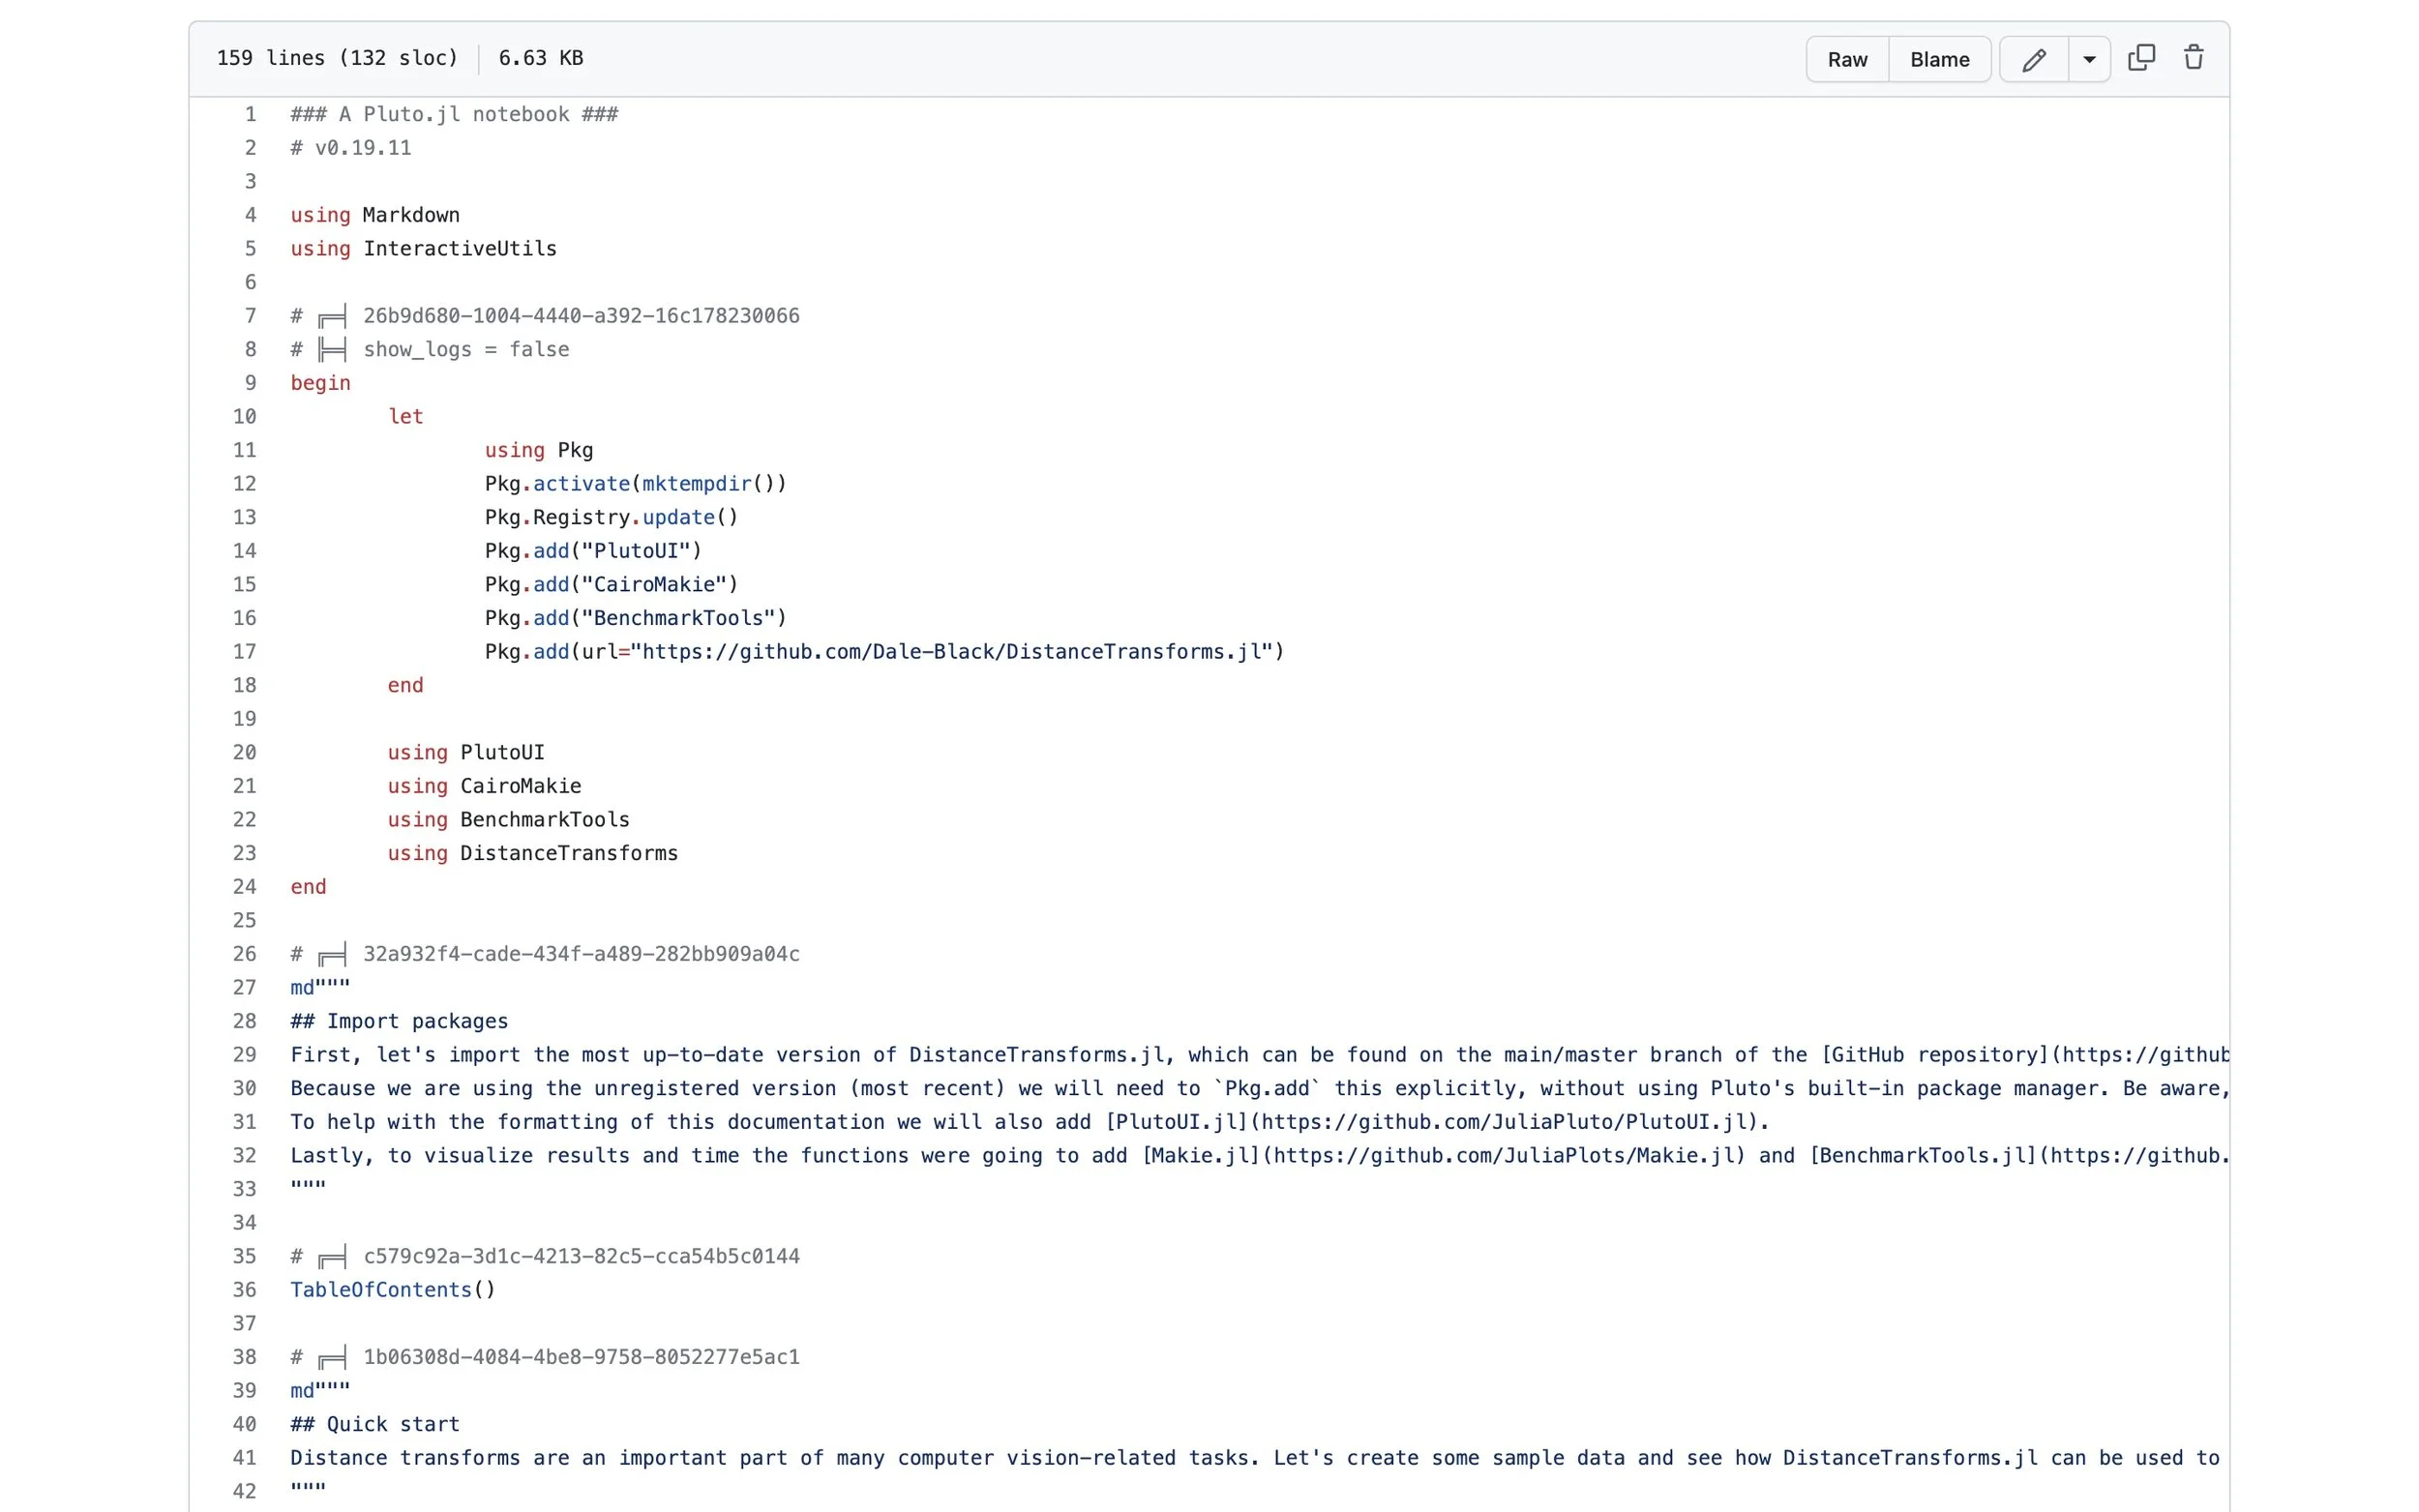Select line number 1
This screenshot has height=1512, width=2419.
click(x=250, y=114)
